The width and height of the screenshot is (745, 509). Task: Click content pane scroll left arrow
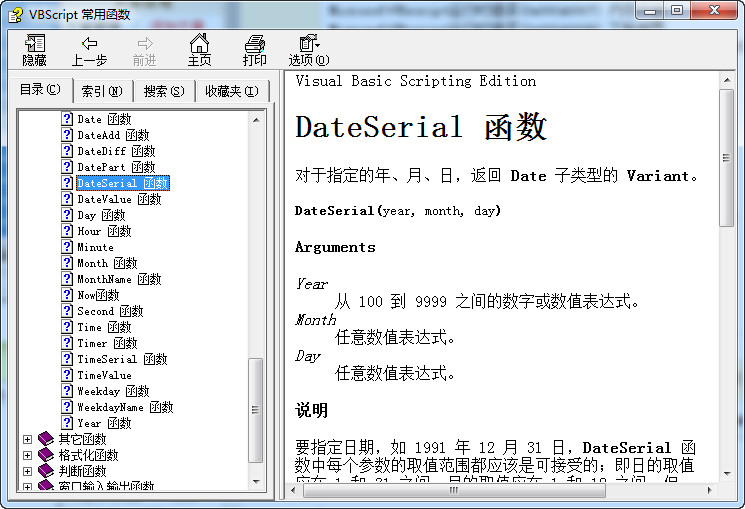coord(293,490)
